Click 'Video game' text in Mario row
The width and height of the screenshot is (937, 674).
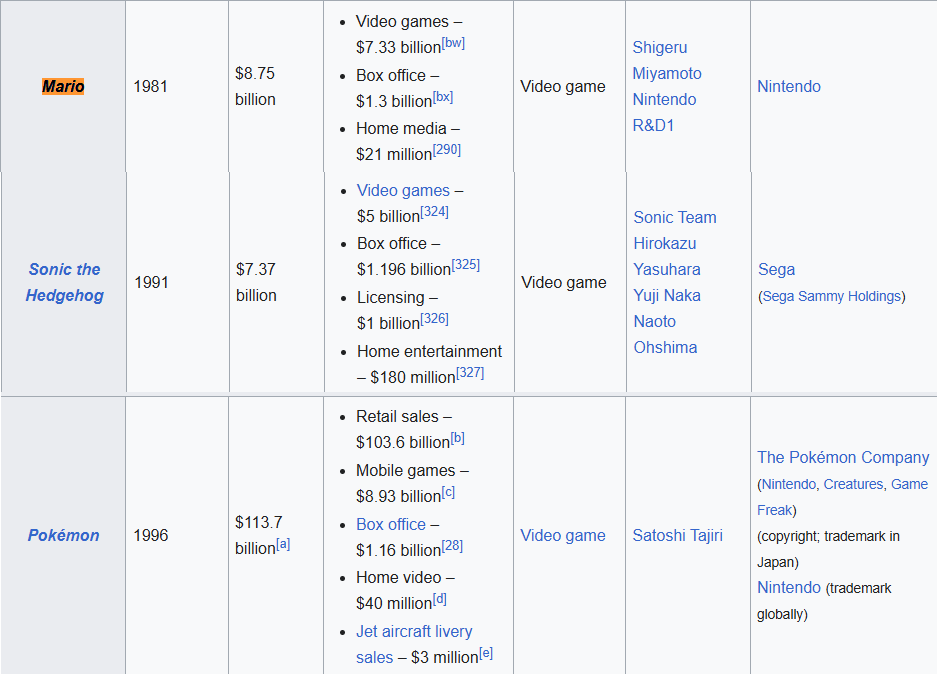pos(562,87)
